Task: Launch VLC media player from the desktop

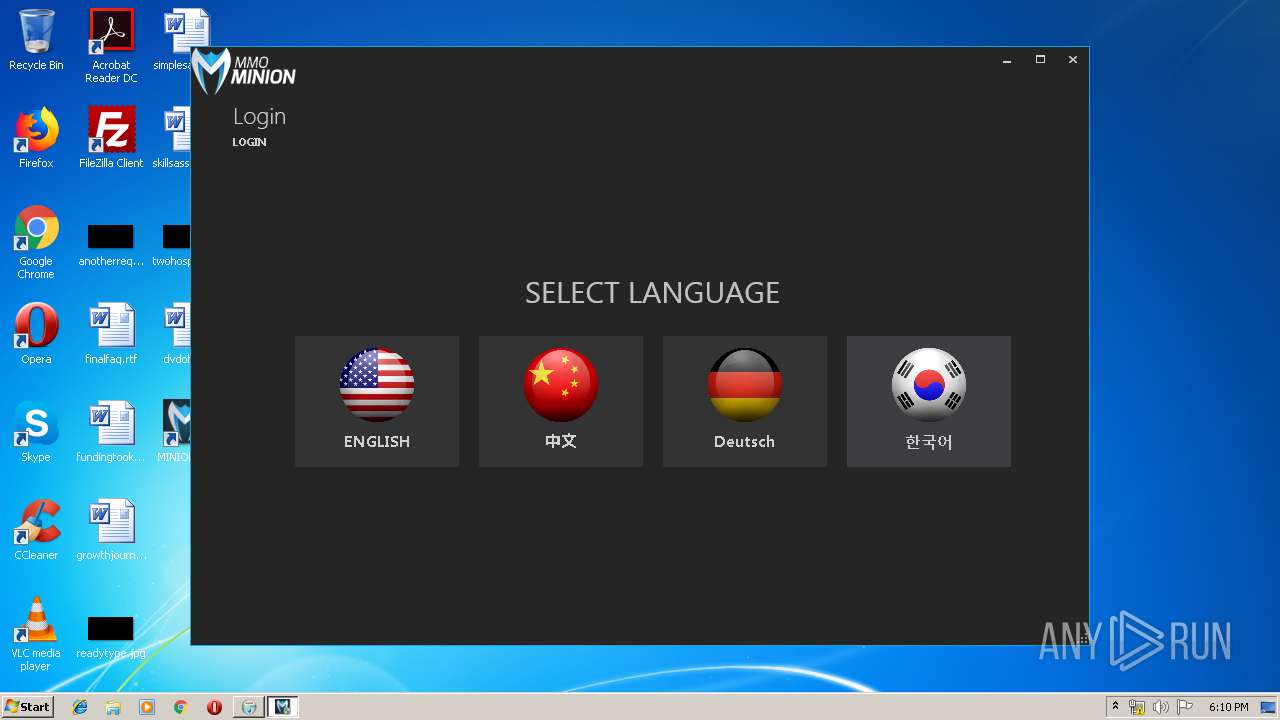Action: 36,634
